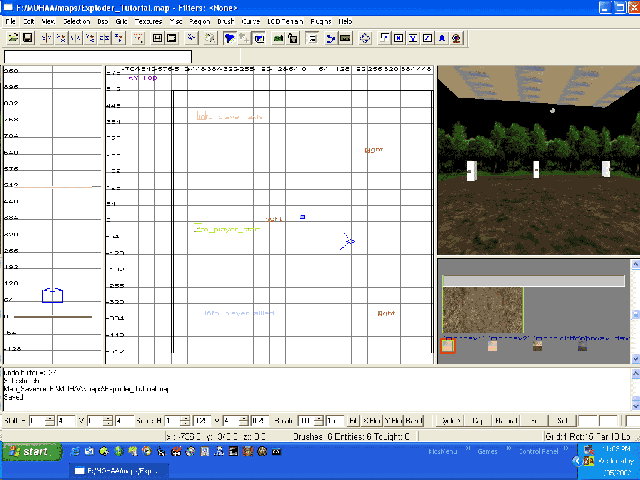Click the blue brush in the Z view
The image size is (640, 480).
[x=52, y=295]
